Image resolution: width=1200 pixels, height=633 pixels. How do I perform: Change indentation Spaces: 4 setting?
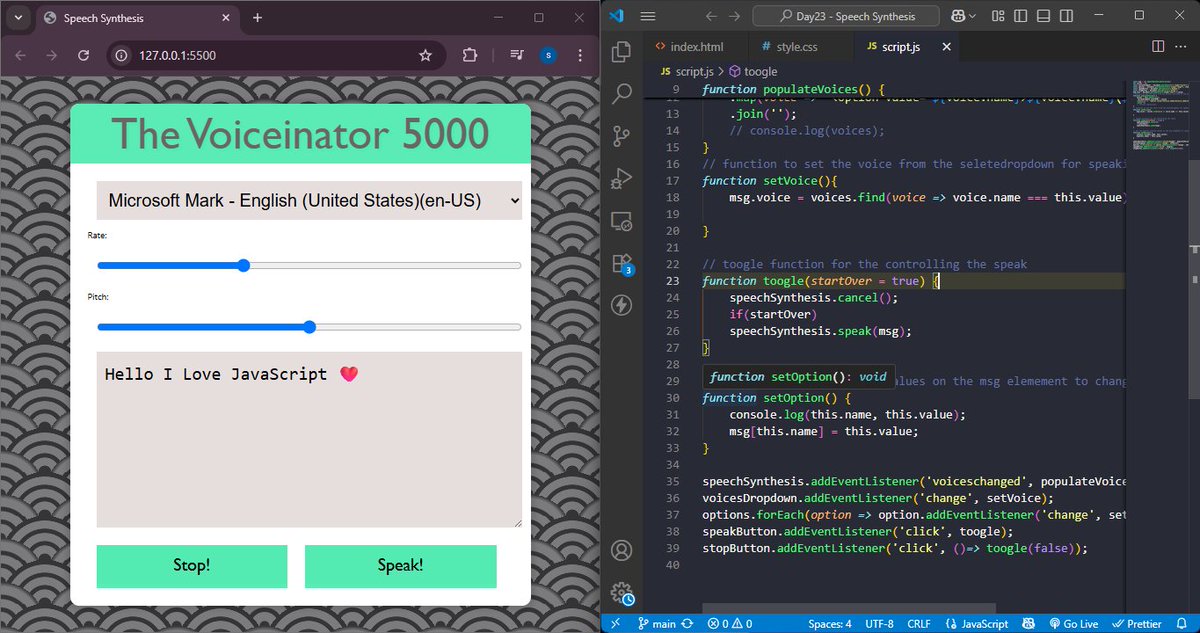(830, 624)
